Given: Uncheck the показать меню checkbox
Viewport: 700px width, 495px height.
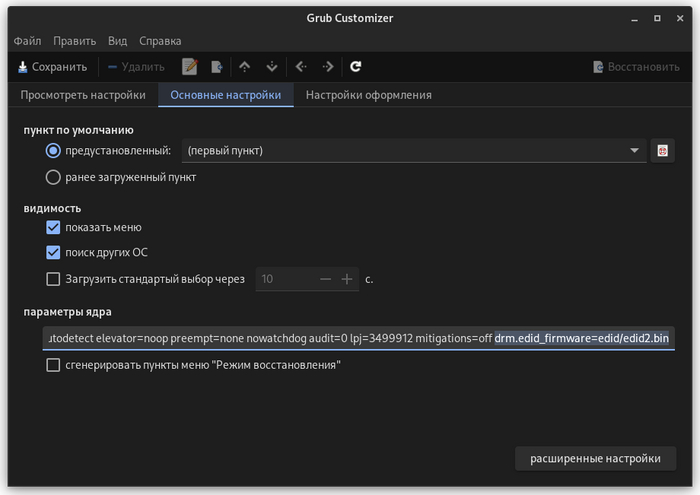Looking at the screenshot, I should tap(54, 227).
